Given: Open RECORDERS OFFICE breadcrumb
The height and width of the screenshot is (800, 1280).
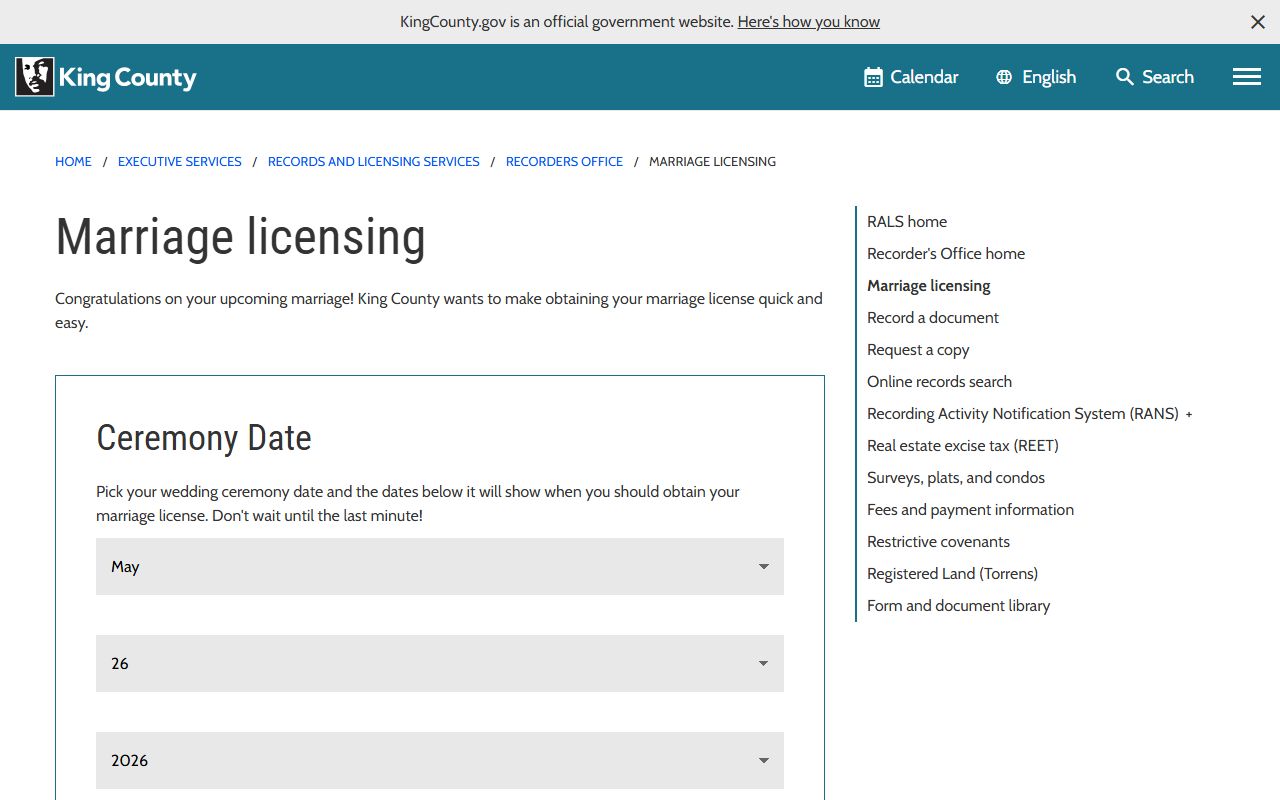Looking at the screenshot, I should [564, 161].
